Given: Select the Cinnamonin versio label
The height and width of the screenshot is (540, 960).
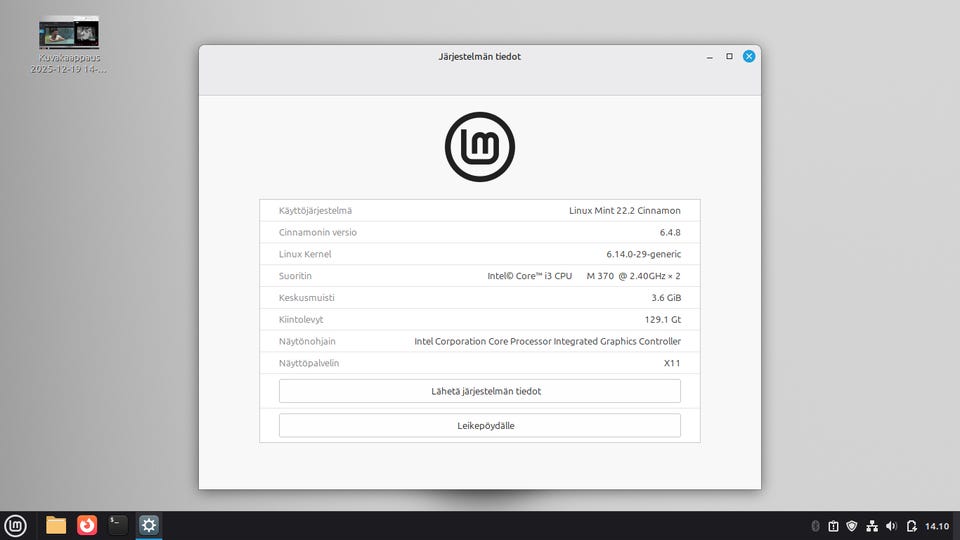Looking at the screenshot, I should tap(317, 232).
